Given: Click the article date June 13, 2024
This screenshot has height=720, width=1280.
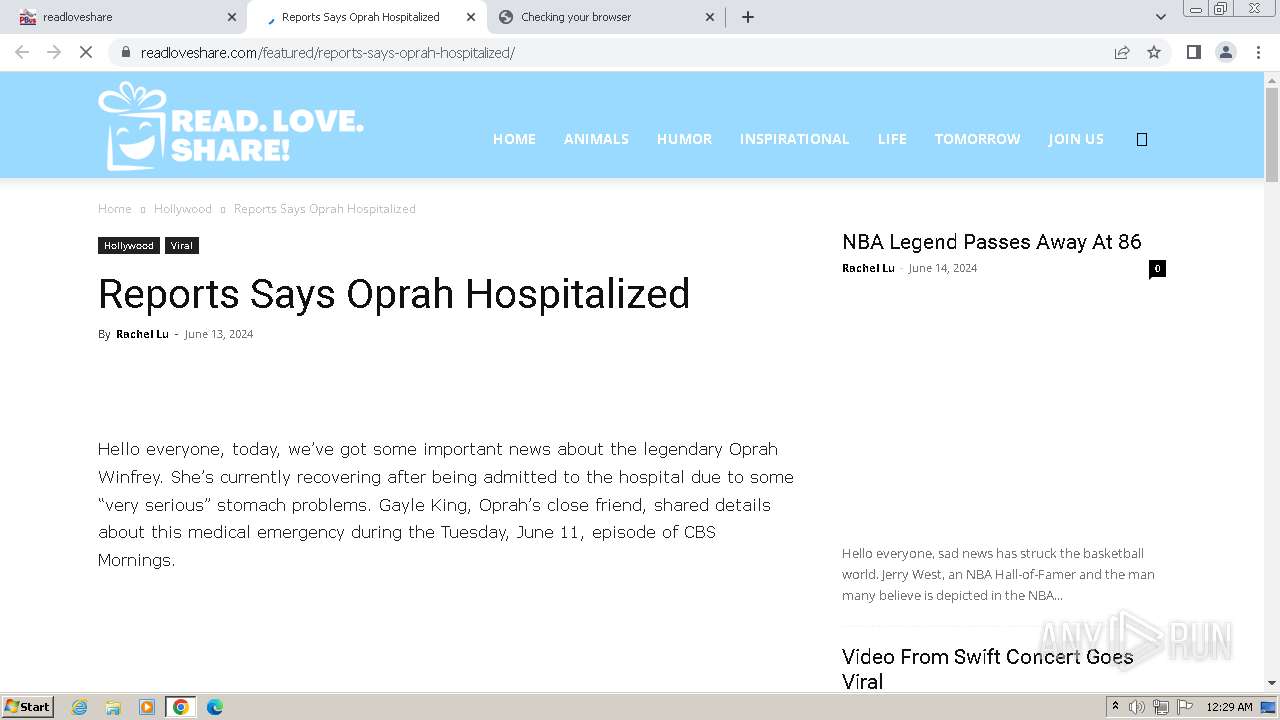Looking at the screenshot, I should click(219, 334).
